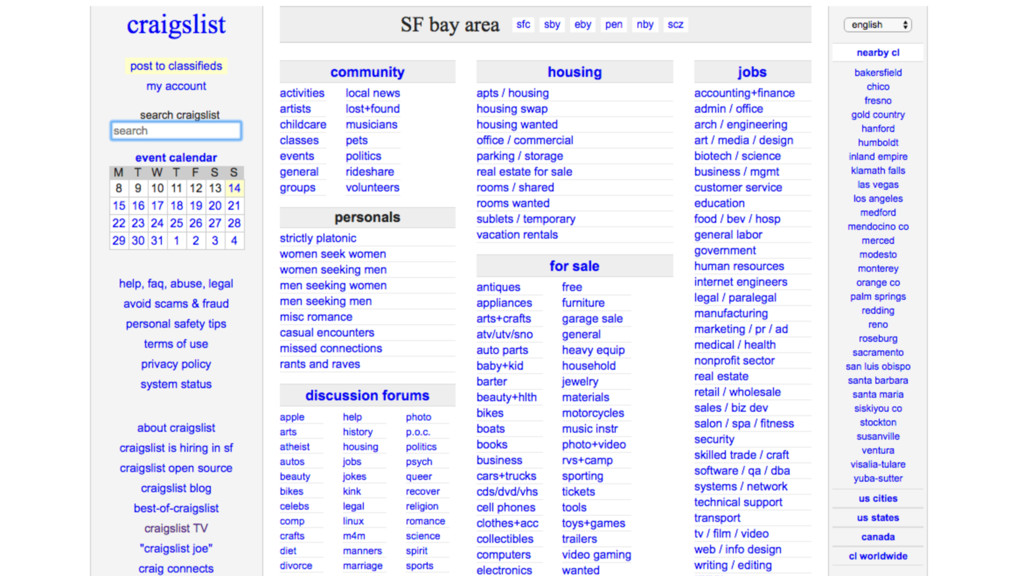This screenshot has width=1024, height=576.
Task: Open cars+trucks for sale link
Action: pyautogui.click(x=506, y=475)
